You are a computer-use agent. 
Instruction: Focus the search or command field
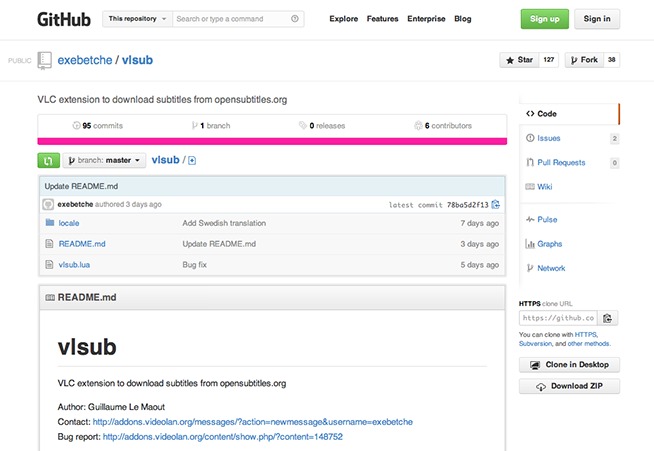coord(230,19)
